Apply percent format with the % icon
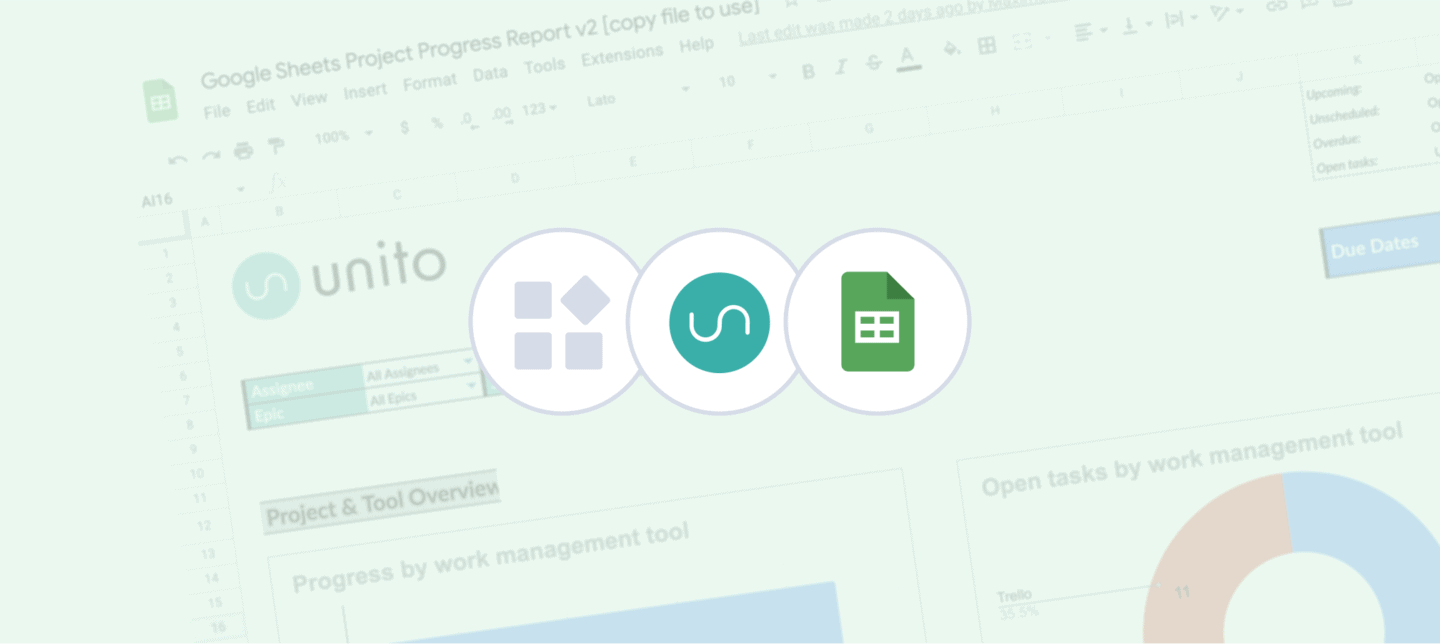The width and height of the screenshot is (1440, 644). (437, 123)
